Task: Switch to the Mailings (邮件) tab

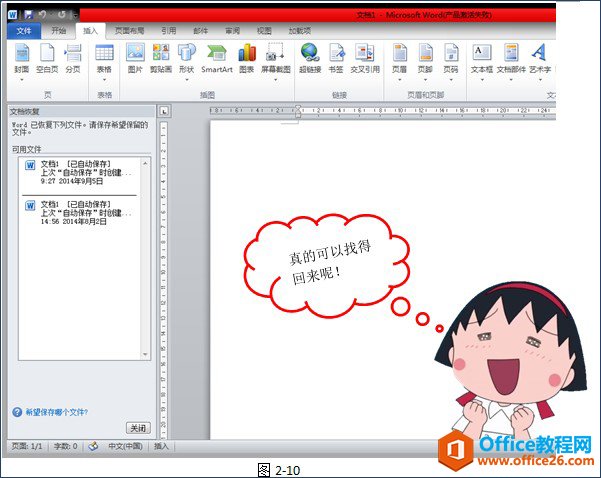Action: 200,31
